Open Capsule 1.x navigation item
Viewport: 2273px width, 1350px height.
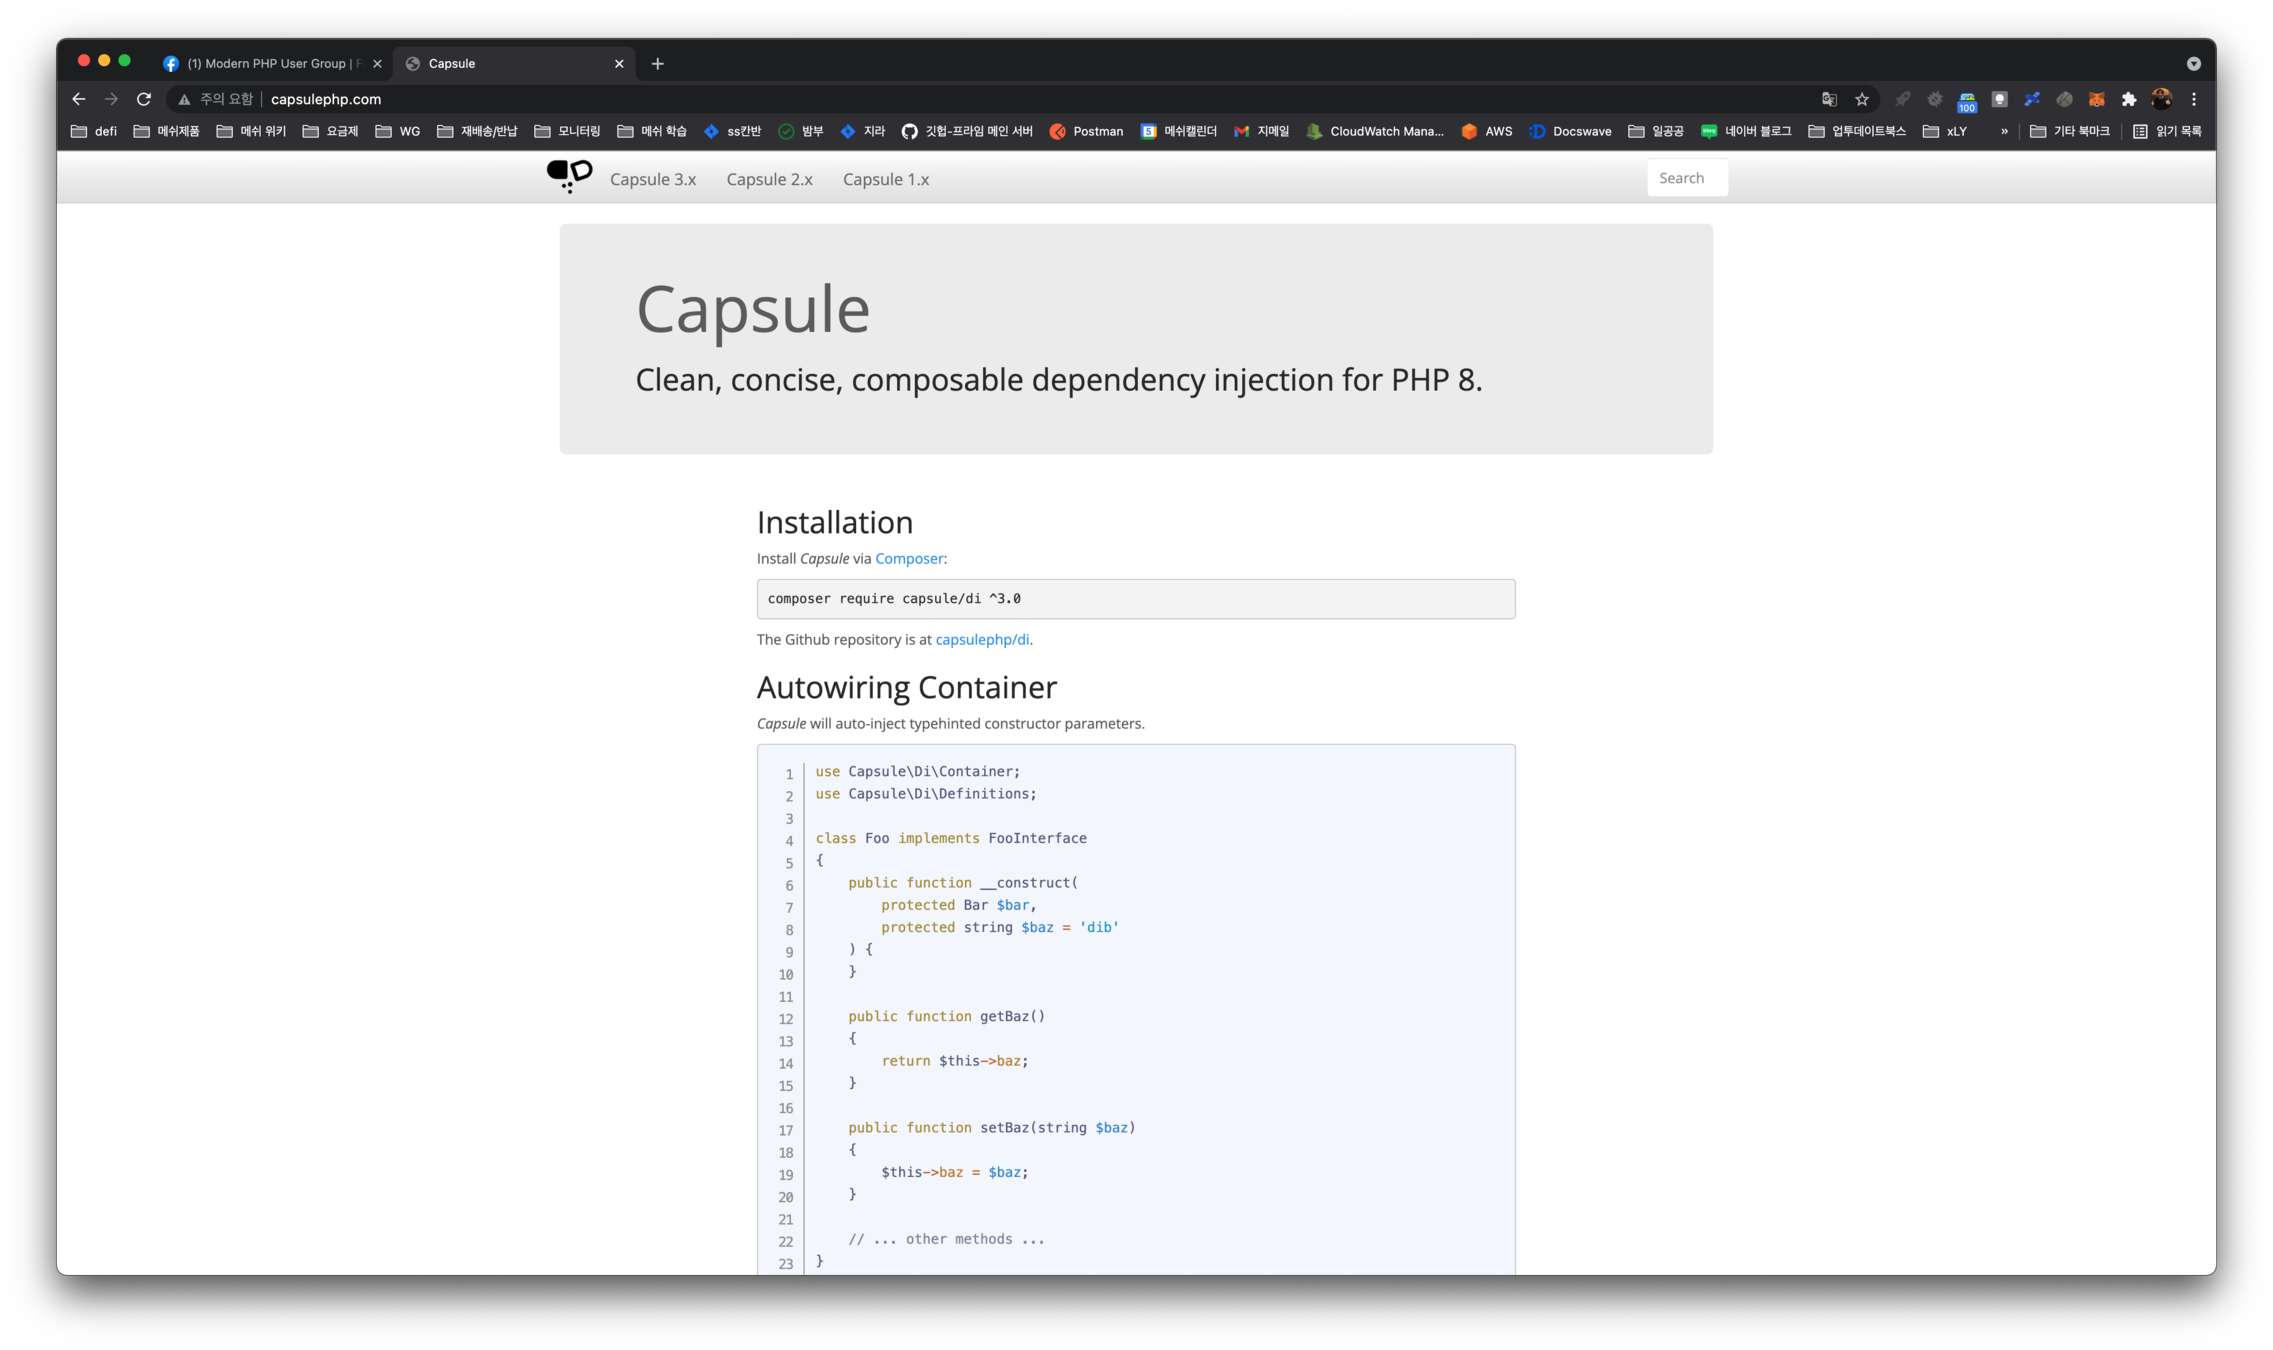pos(885,179)
